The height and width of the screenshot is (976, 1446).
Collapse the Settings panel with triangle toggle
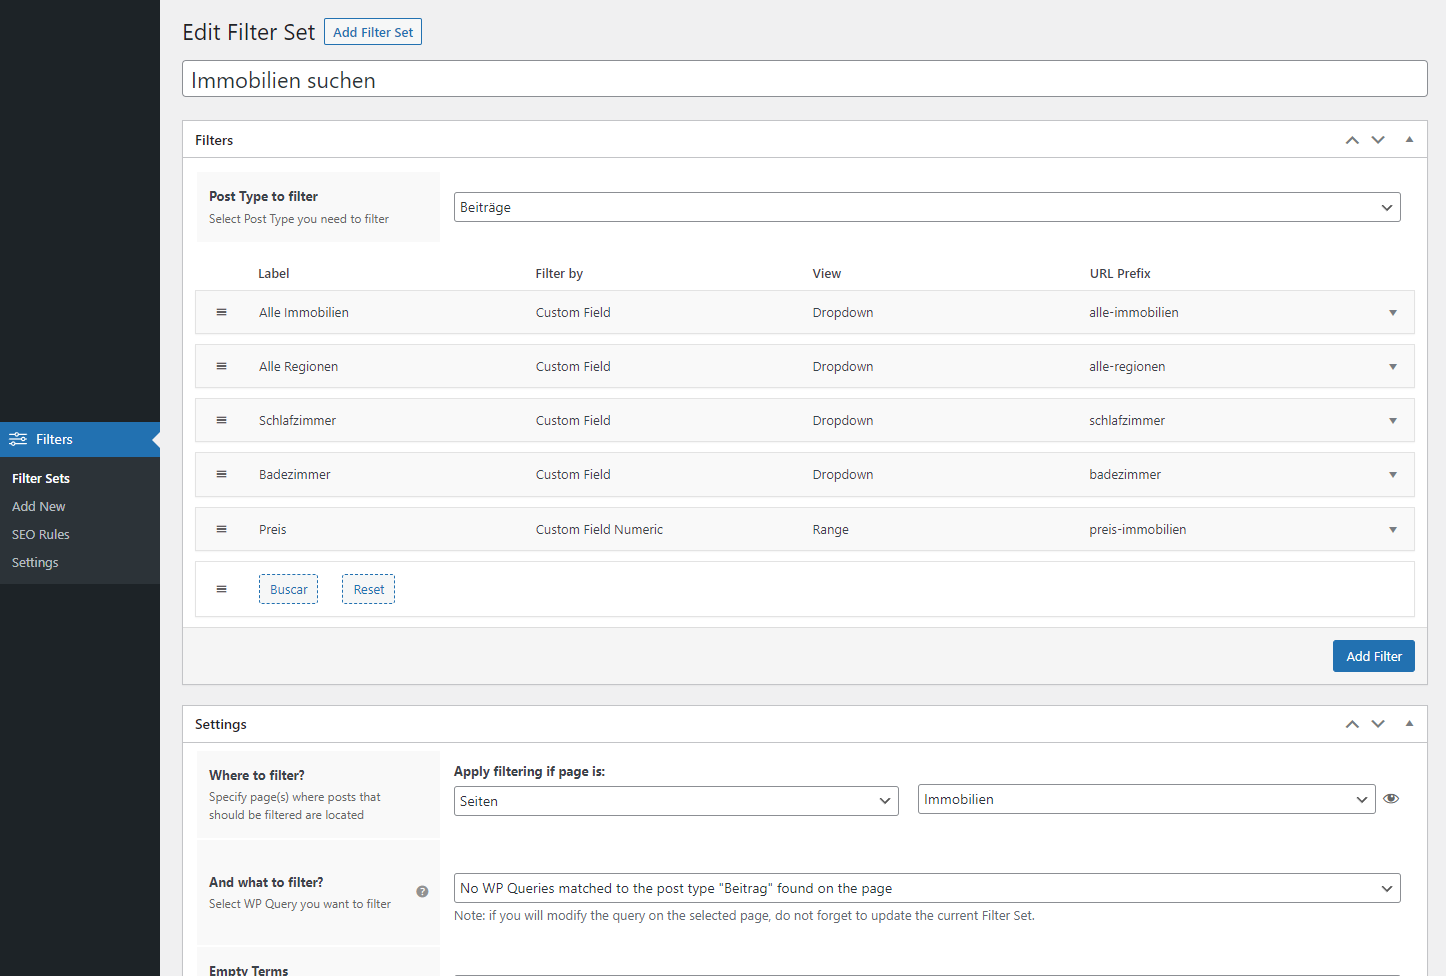pyautogui.click(x=1409, y=724)
